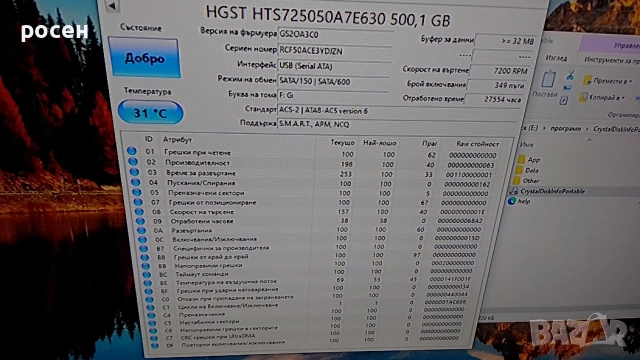Click status circle for "Температура на въздушния поток"

[x=148, y=283]
